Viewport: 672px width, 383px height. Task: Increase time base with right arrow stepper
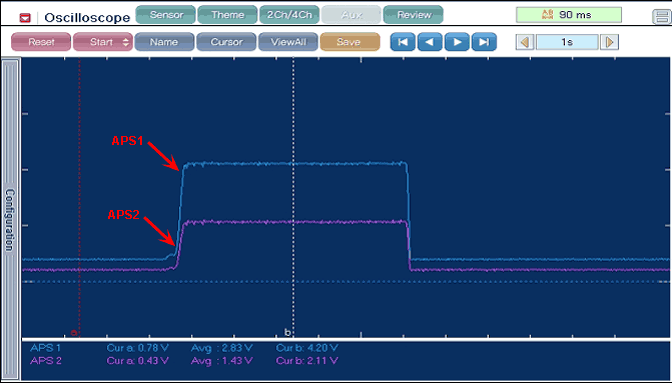(609, 42)
